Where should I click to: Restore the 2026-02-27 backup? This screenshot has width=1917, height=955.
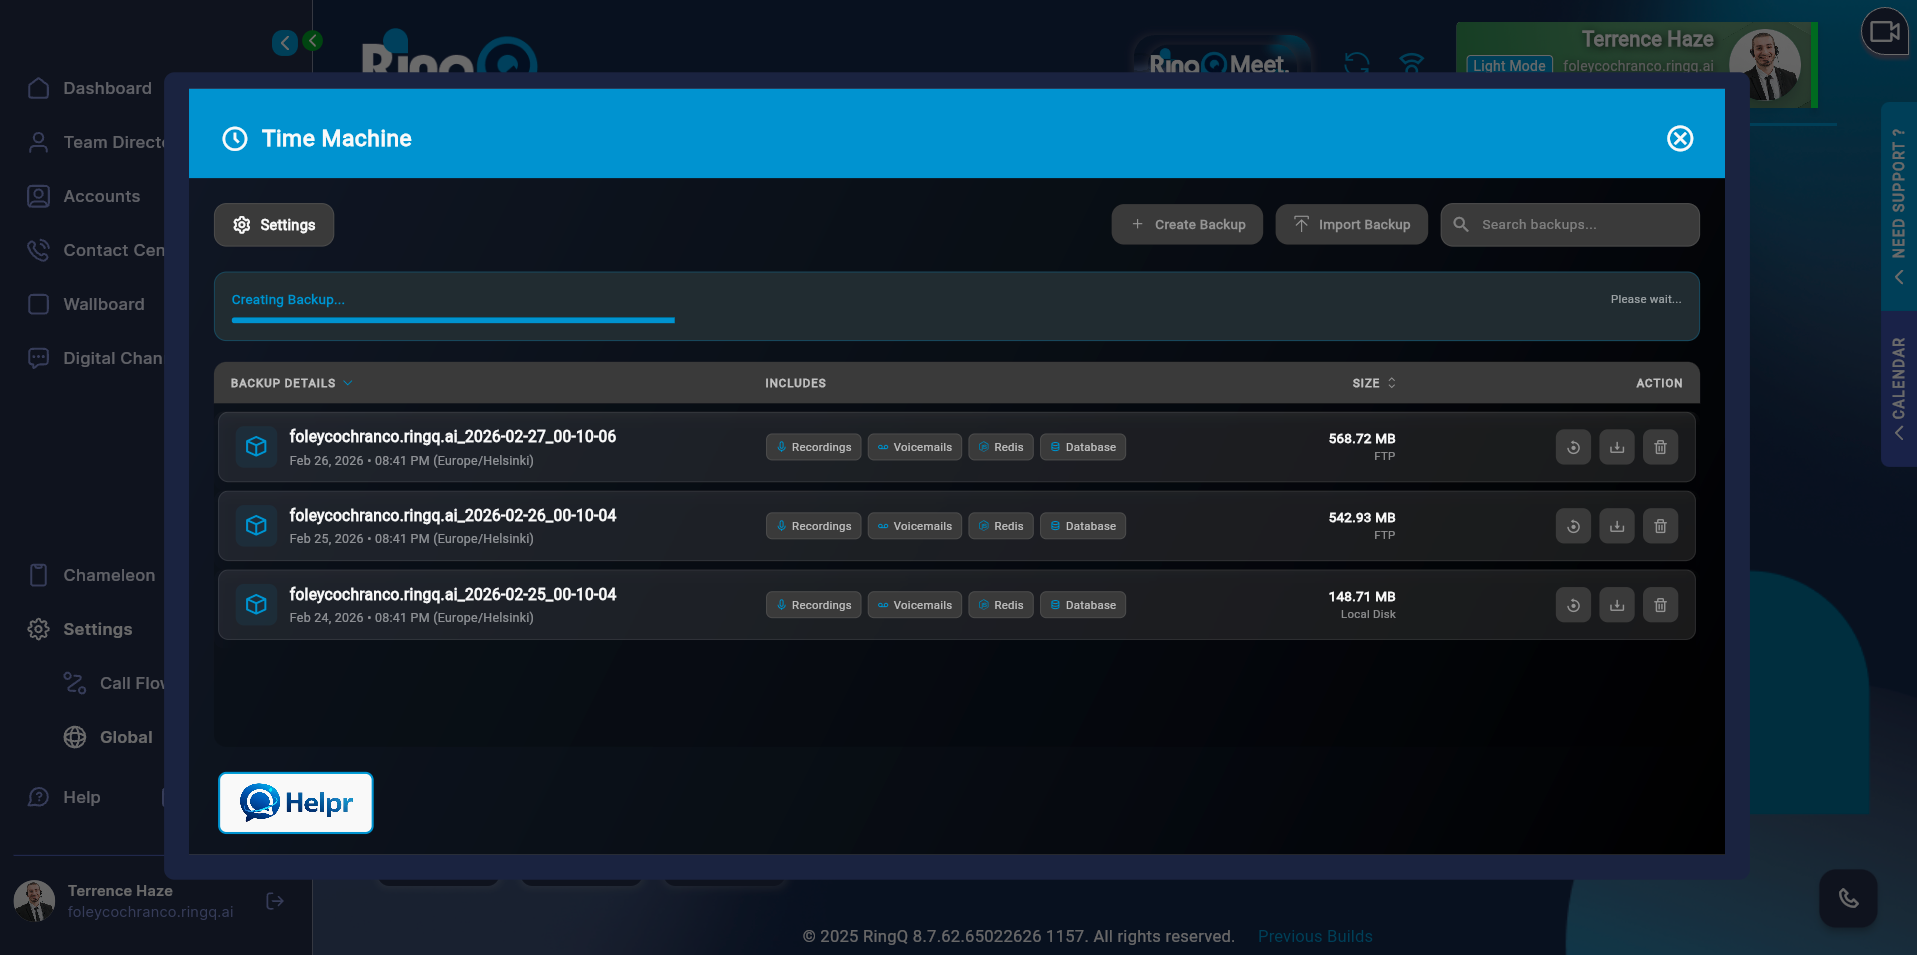coord(1572,447)
